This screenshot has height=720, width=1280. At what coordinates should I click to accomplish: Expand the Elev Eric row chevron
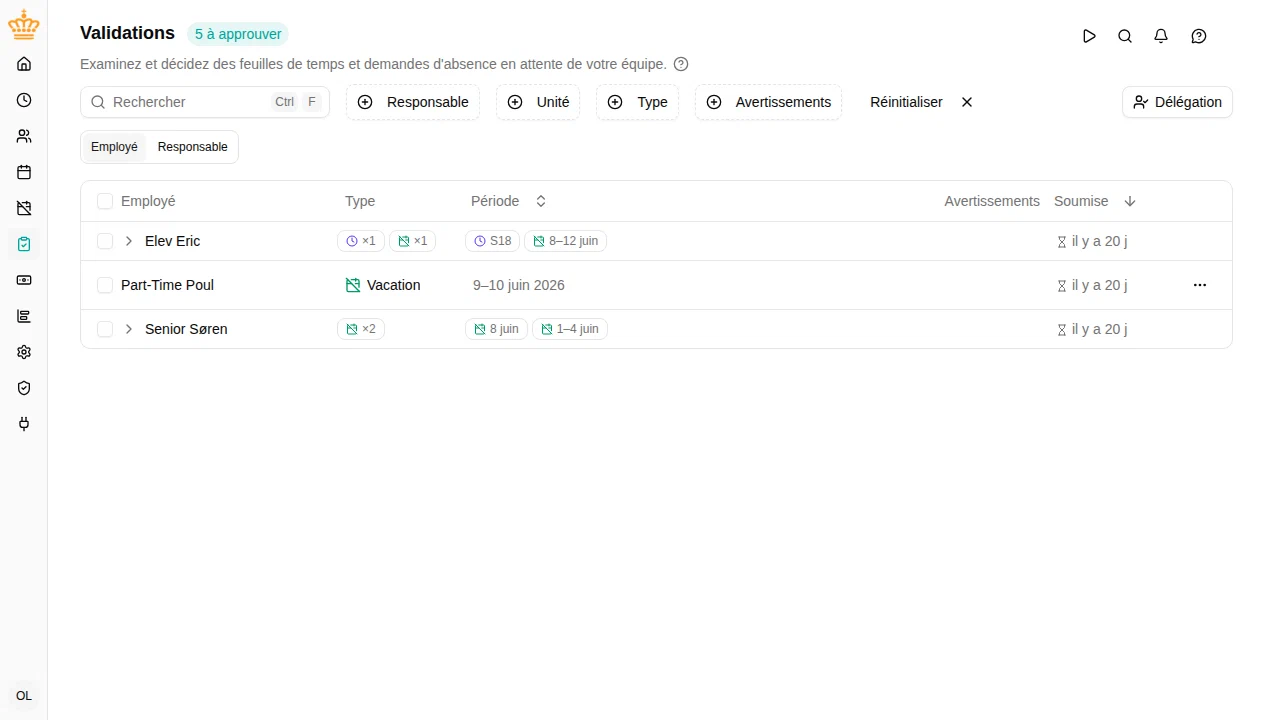[129, 241]
